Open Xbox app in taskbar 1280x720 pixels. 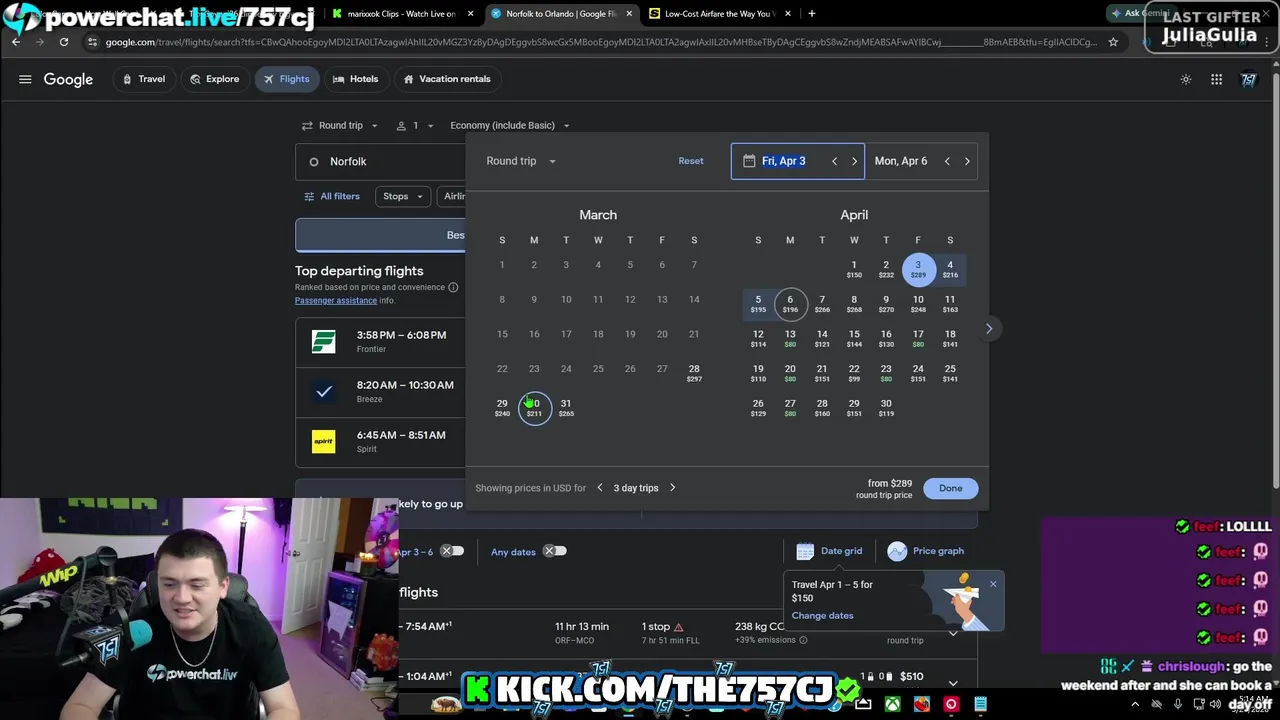892,704
